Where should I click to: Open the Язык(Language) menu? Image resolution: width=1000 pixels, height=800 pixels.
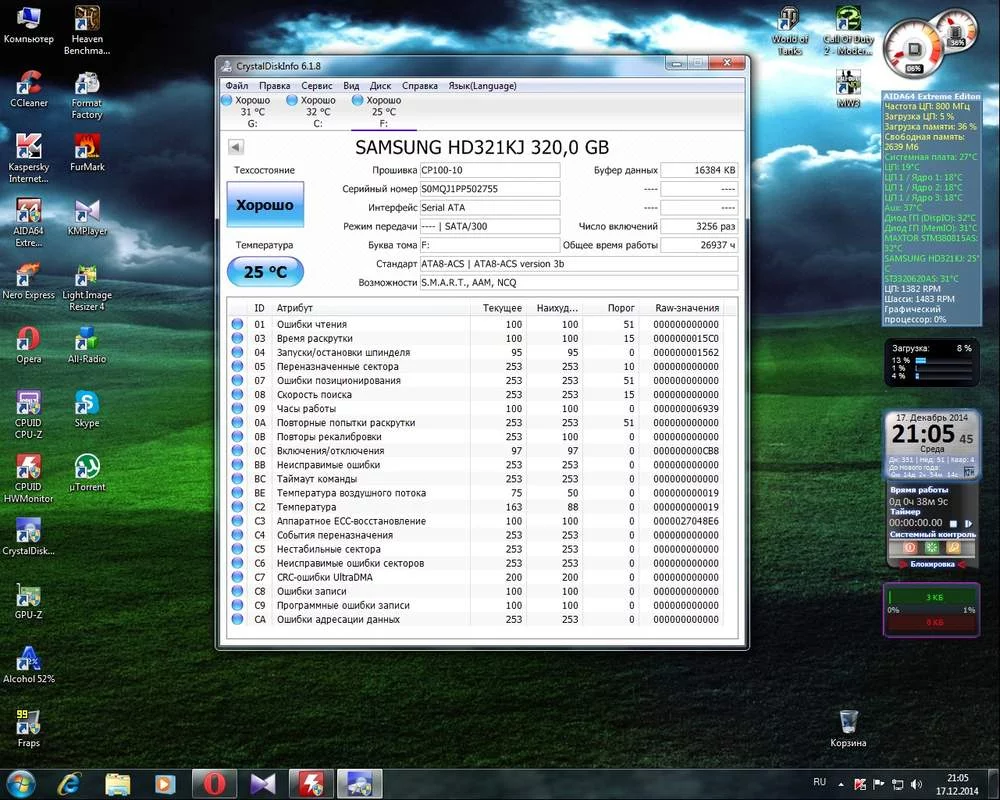coord(482,86)
